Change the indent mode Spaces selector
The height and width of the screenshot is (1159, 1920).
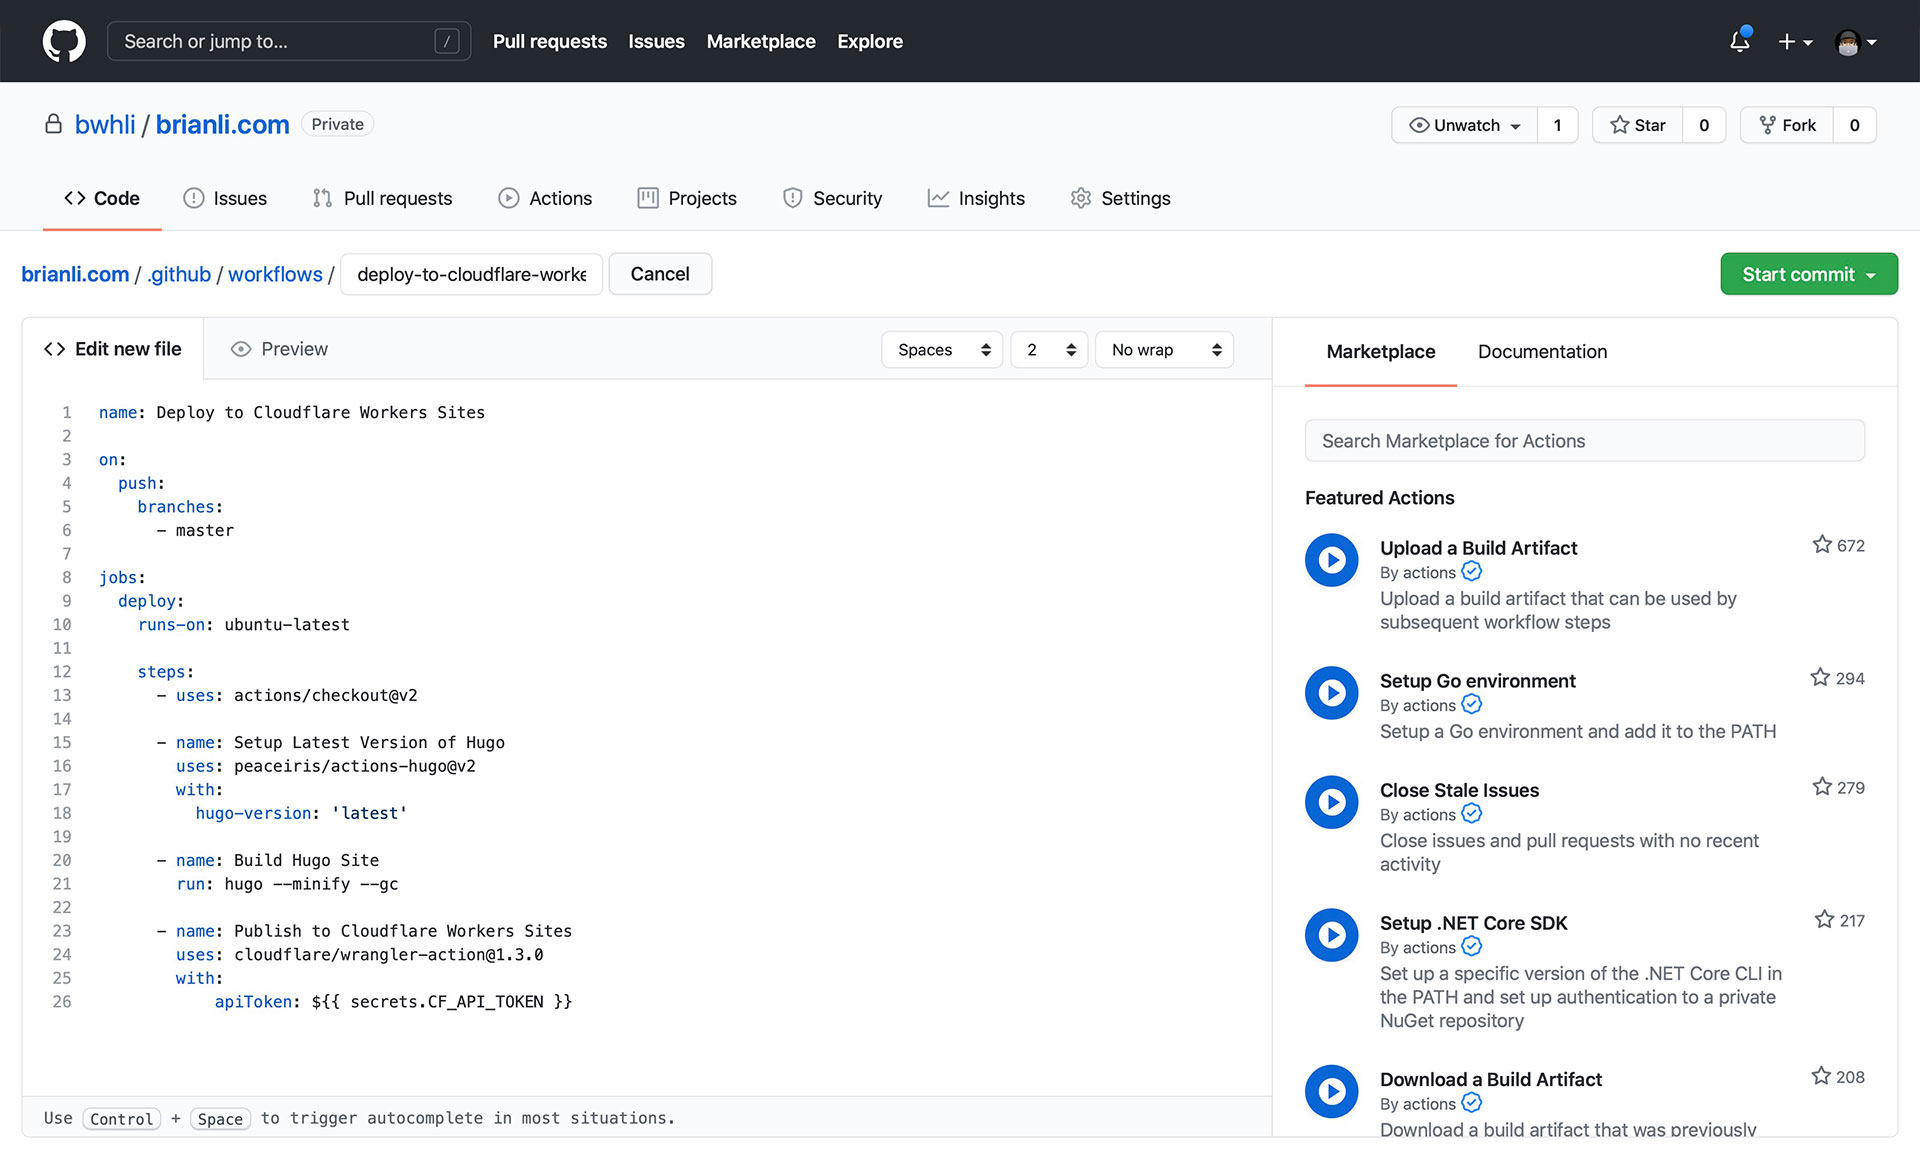click(x=942, y=350)
